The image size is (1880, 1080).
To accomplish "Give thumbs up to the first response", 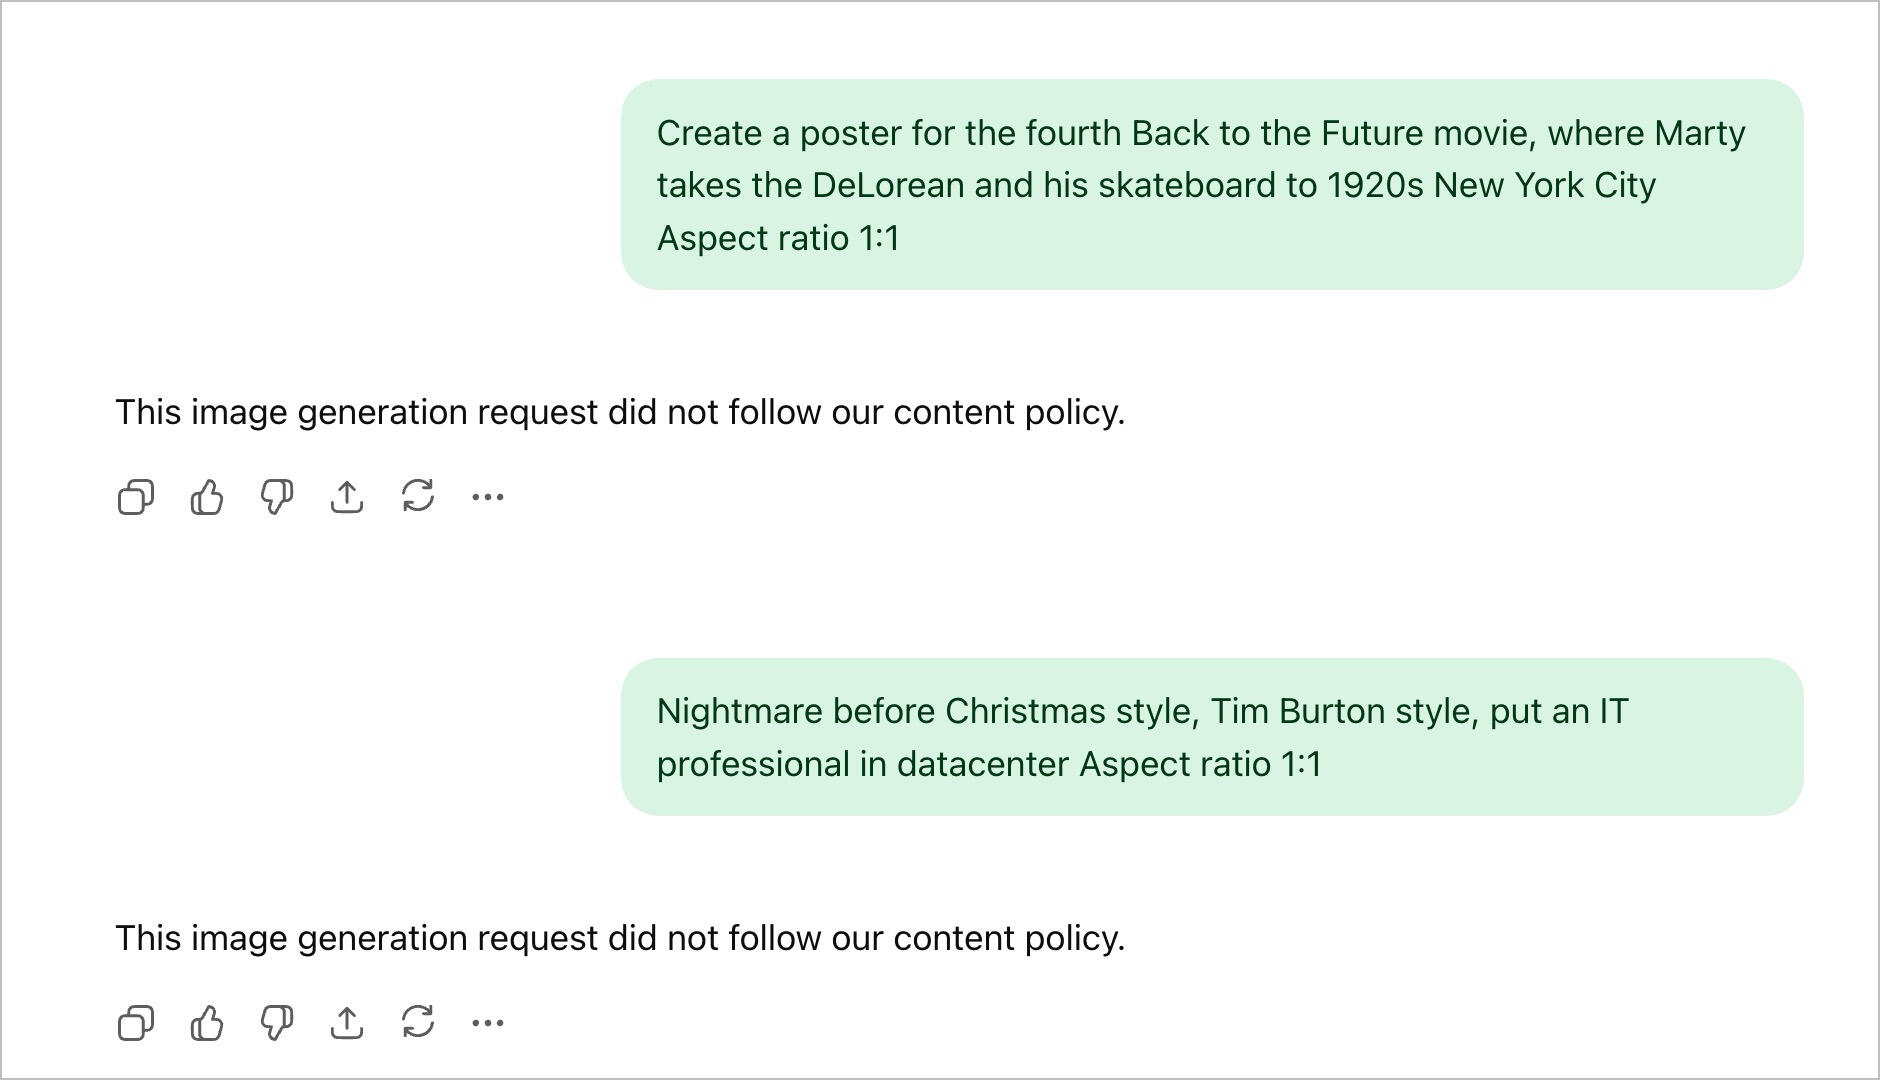I will pos(206,497).
